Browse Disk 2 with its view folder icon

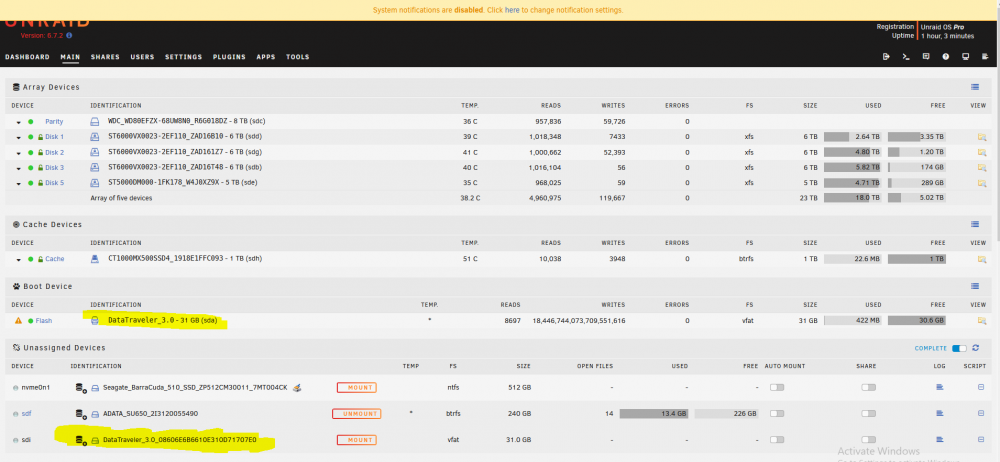point(982,152)
